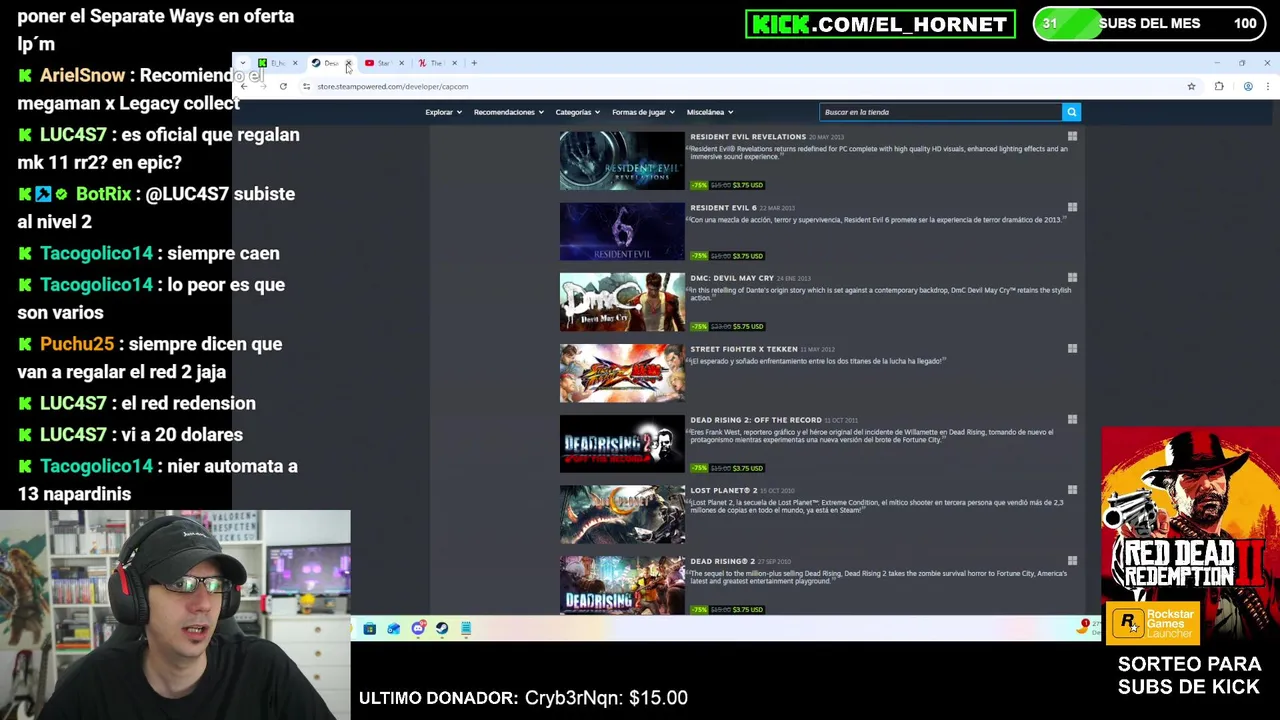Click the Windows platform icon for Resident Evil Revelations

pyautogui.click(x=1072, y=137)
